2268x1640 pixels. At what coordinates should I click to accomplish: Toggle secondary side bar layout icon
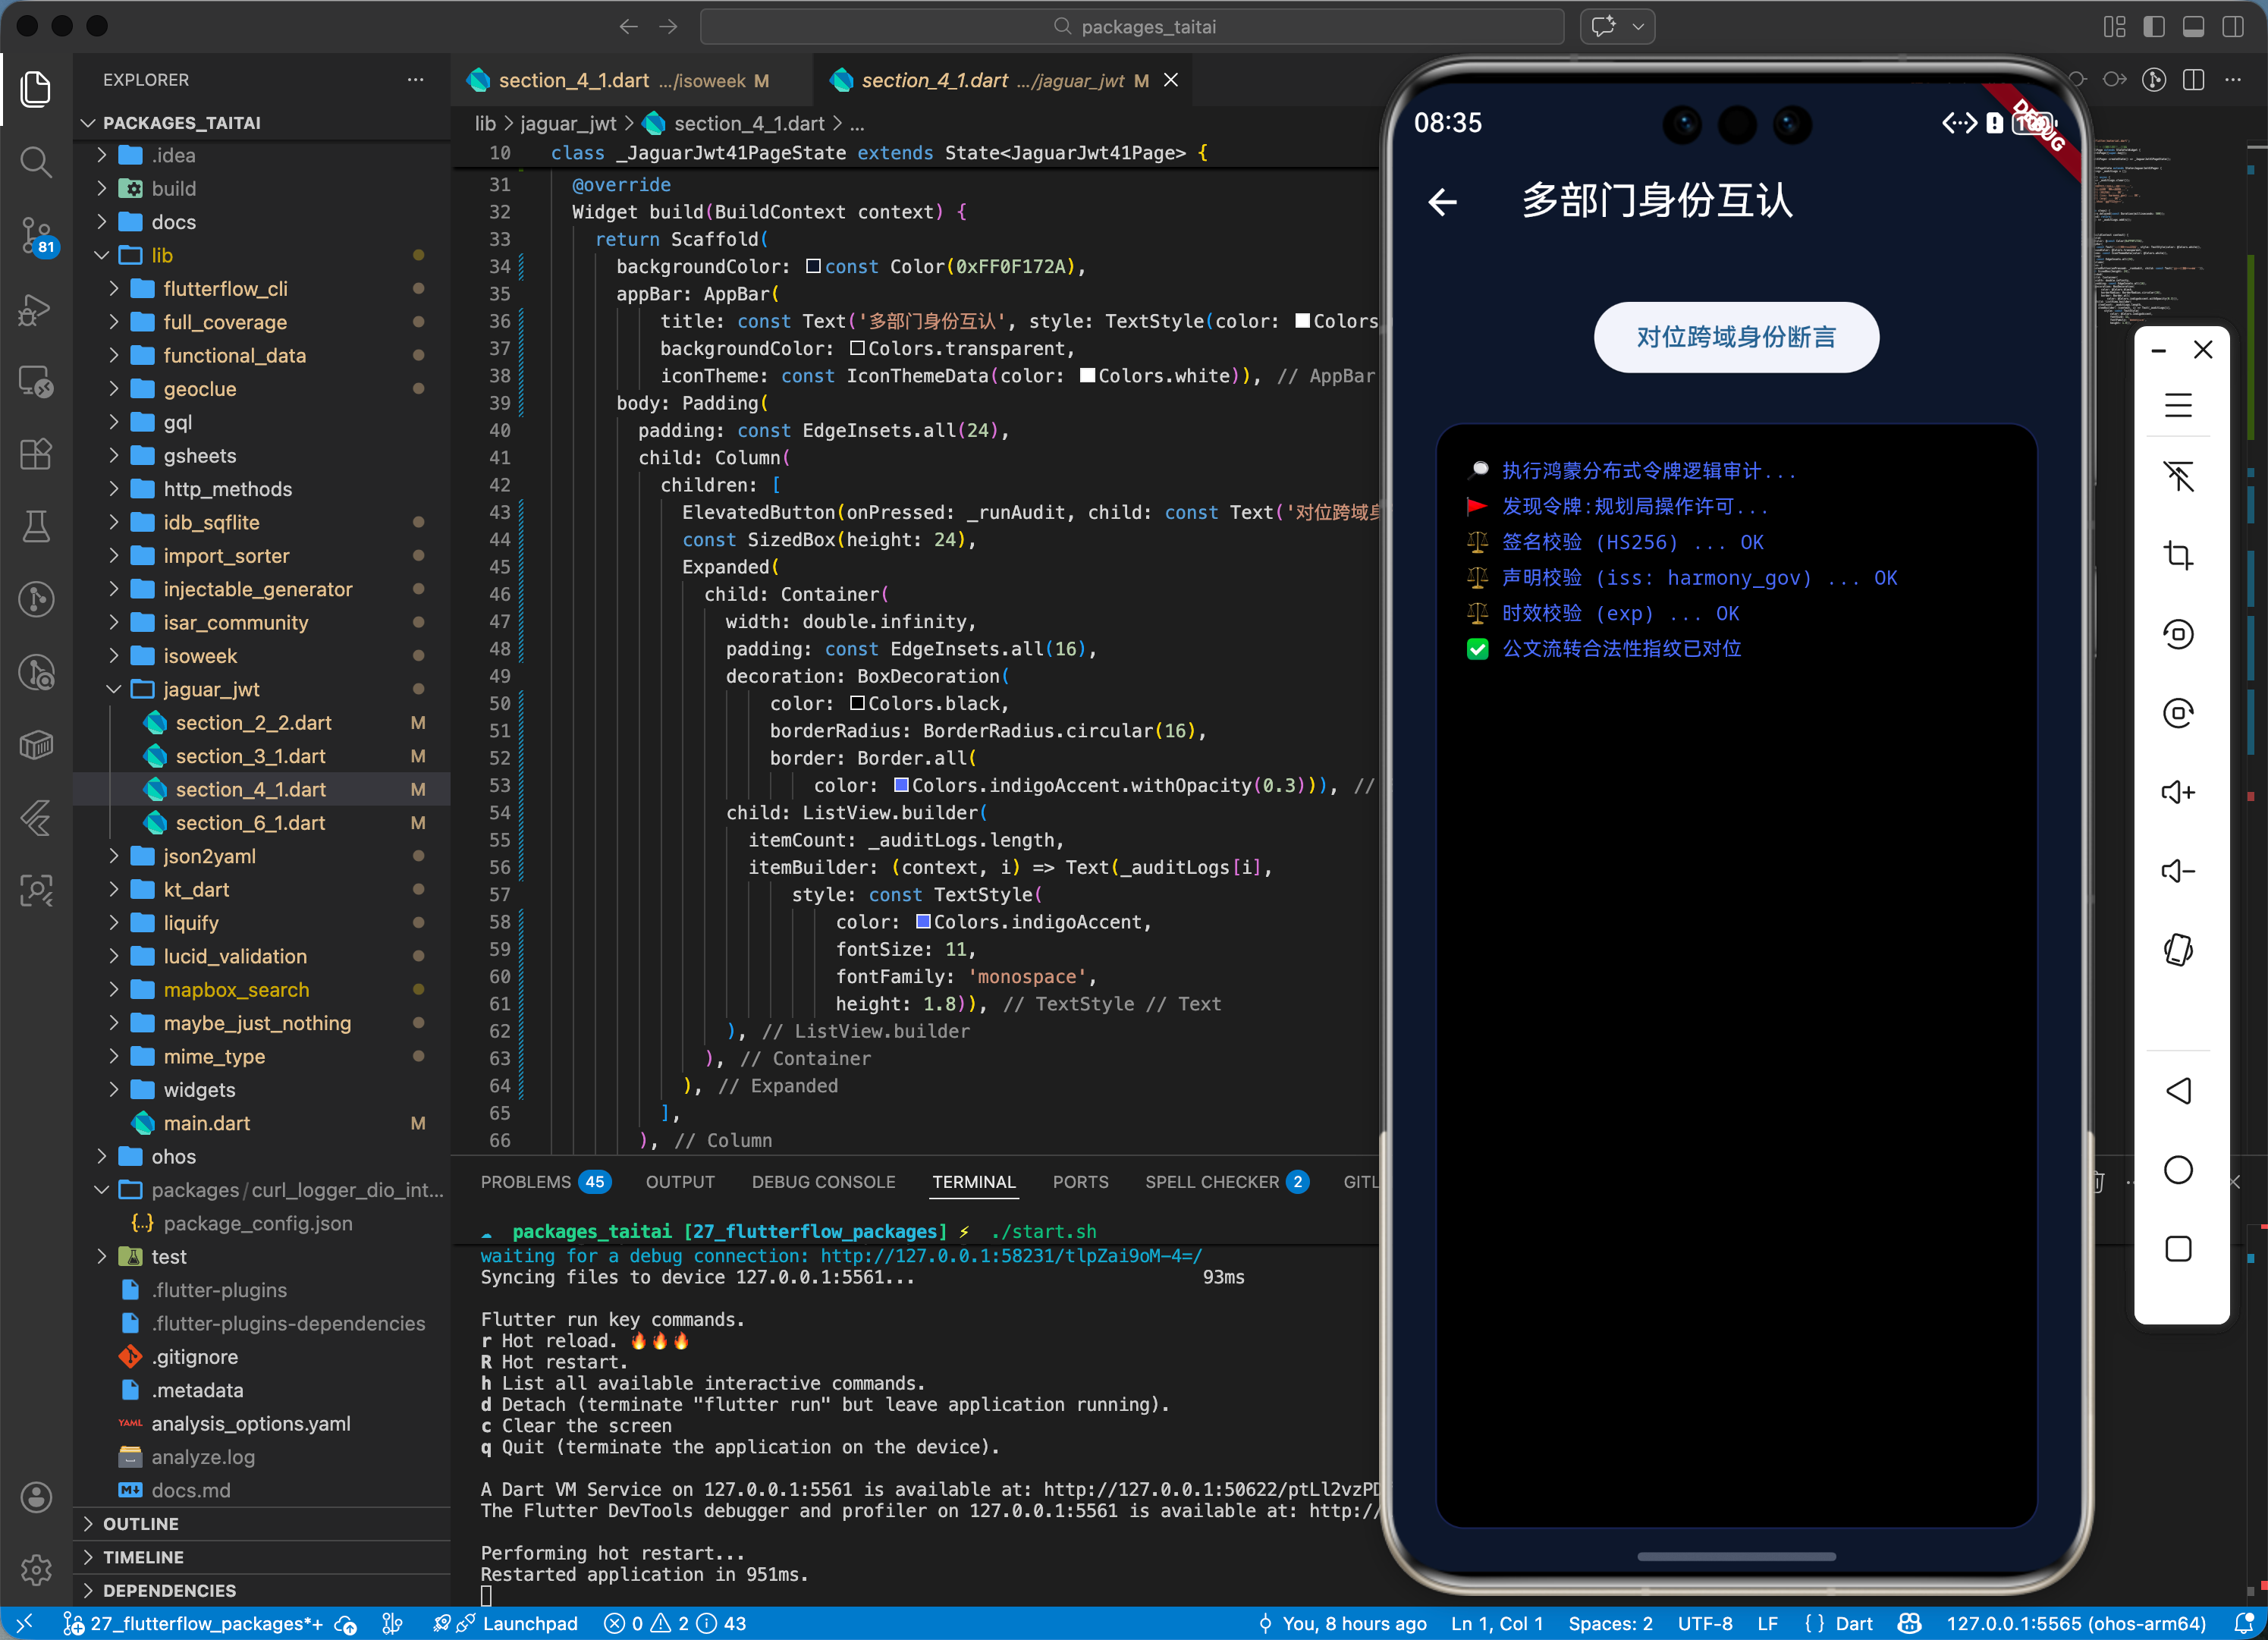tap(2233, 27)
